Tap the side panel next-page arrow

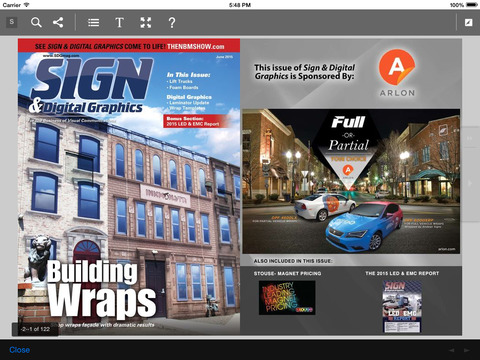coord(470,183)
